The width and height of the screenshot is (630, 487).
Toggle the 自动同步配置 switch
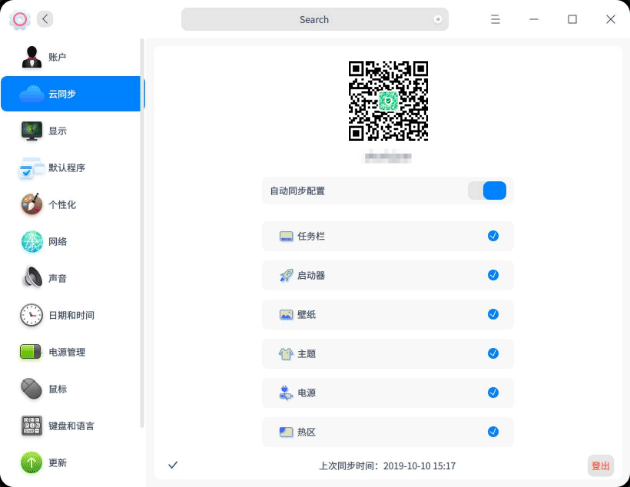(x=487, y=190)
